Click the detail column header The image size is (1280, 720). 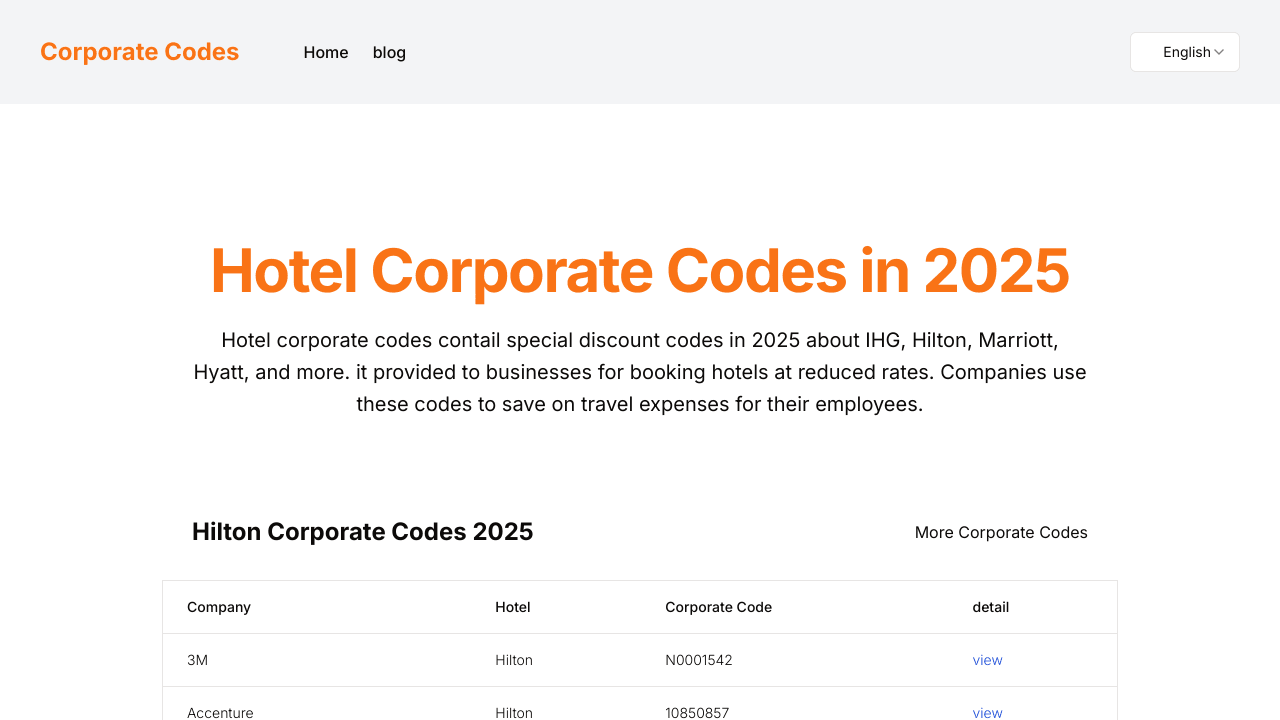pyautogui.click(x=990, y=607)
